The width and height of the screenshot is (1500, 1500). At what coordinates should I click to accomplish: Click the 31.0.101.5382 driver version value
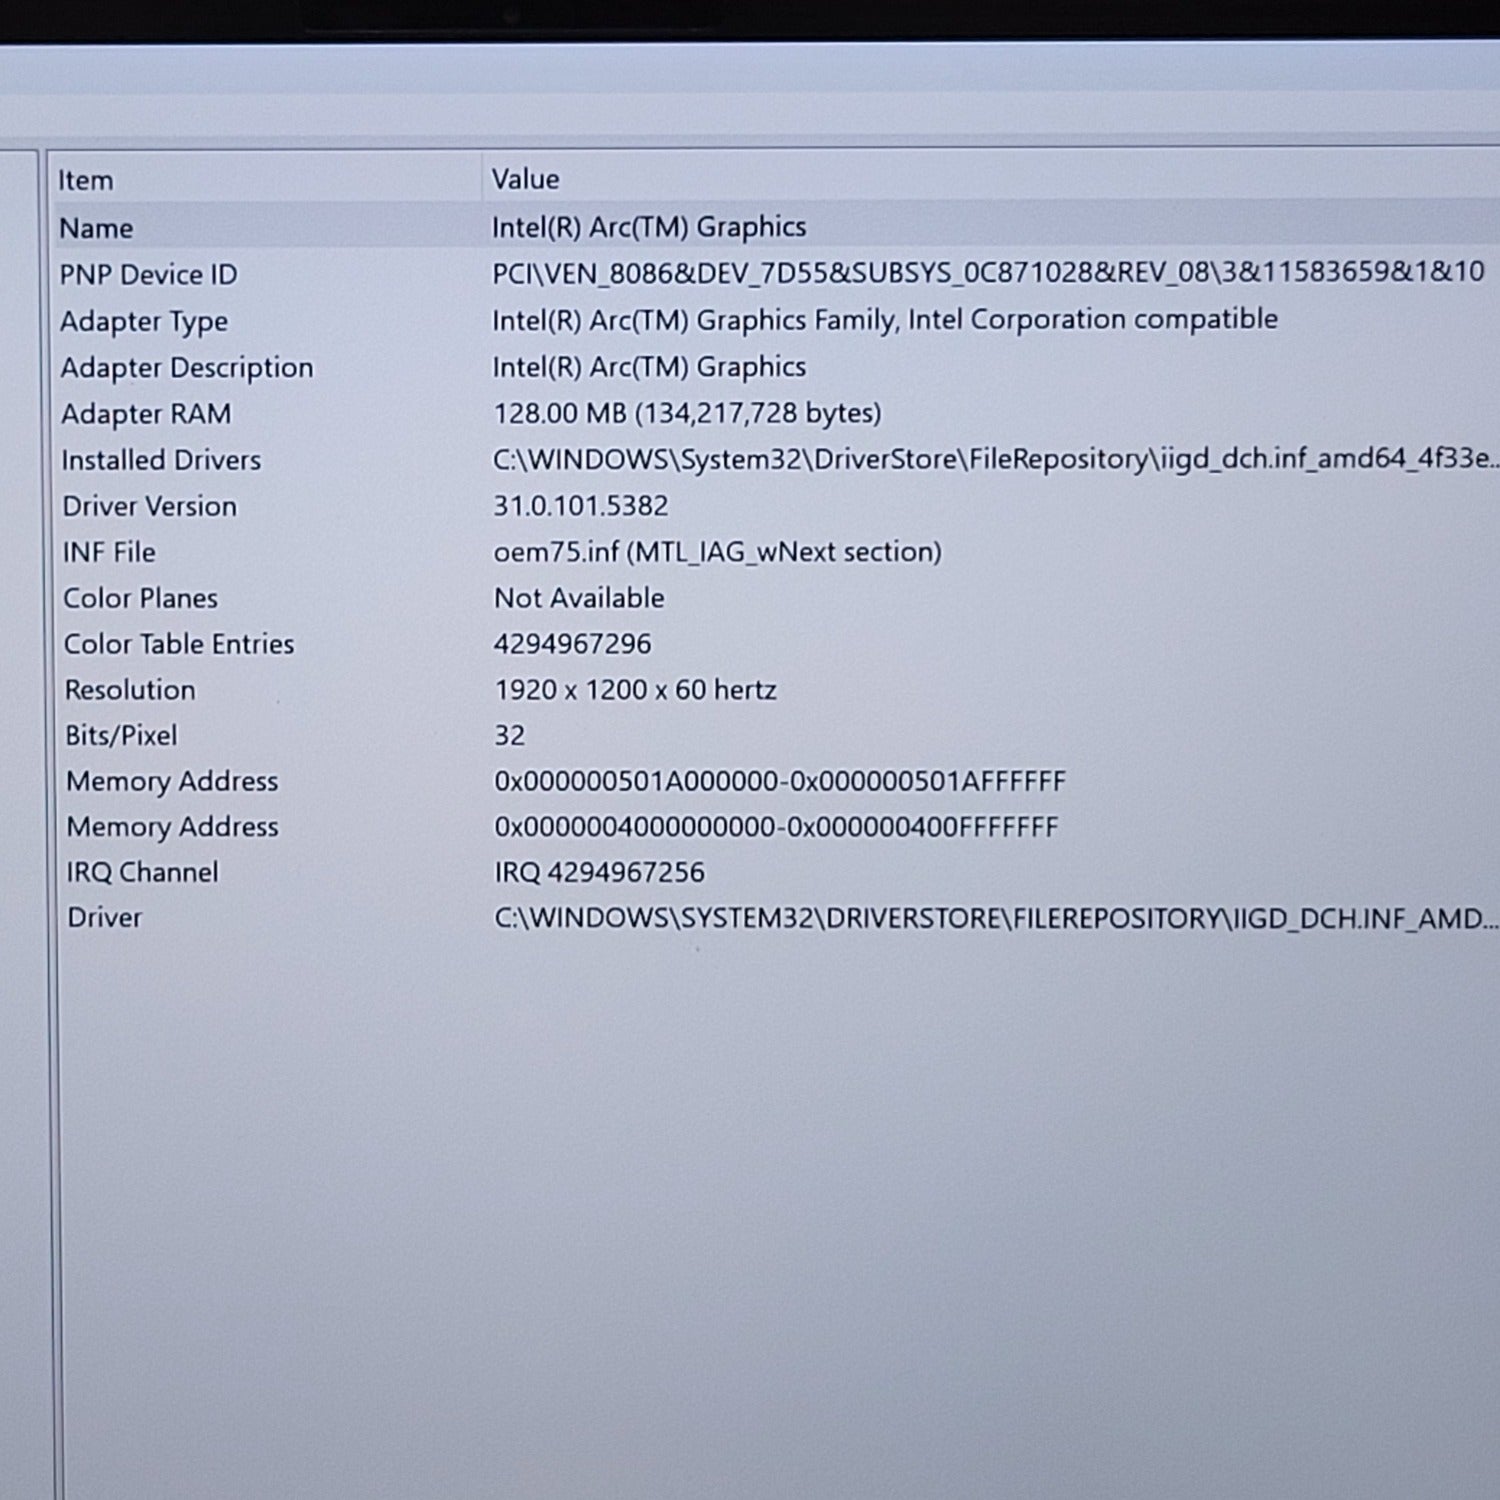580,506
